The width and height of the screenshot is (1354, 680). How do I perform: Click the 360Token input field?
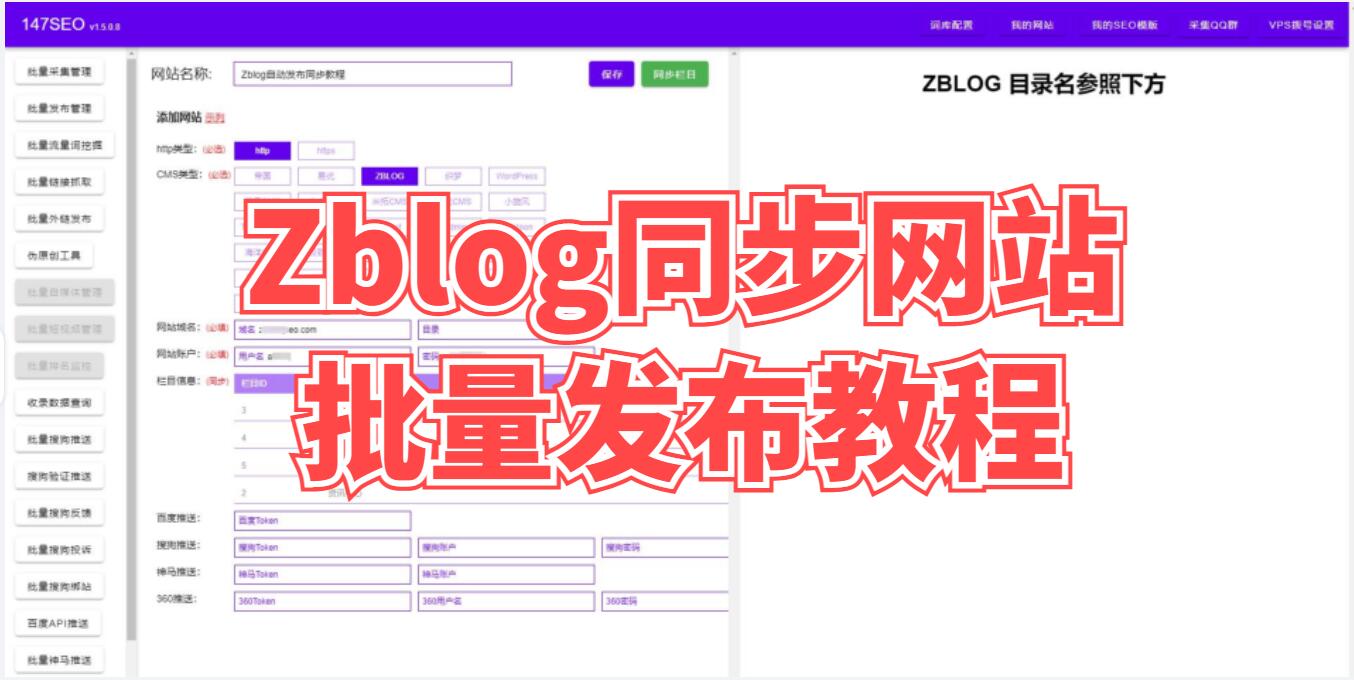coord(322,601)
